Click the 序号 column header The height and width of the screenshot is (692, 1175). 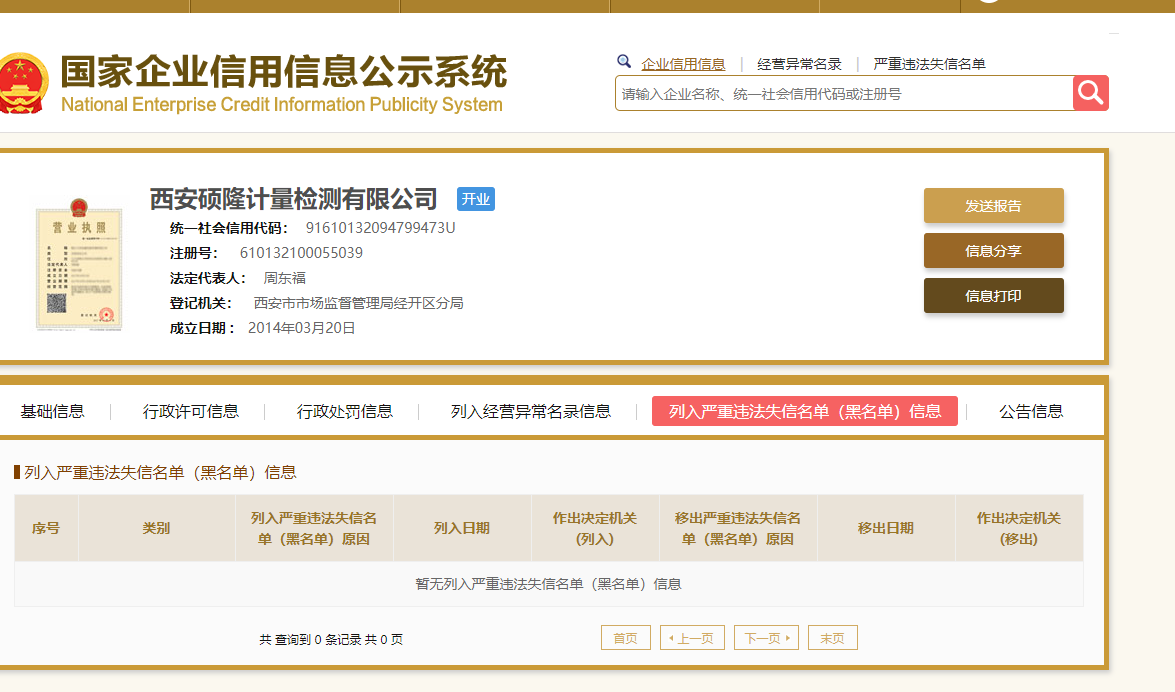point(46,528)
